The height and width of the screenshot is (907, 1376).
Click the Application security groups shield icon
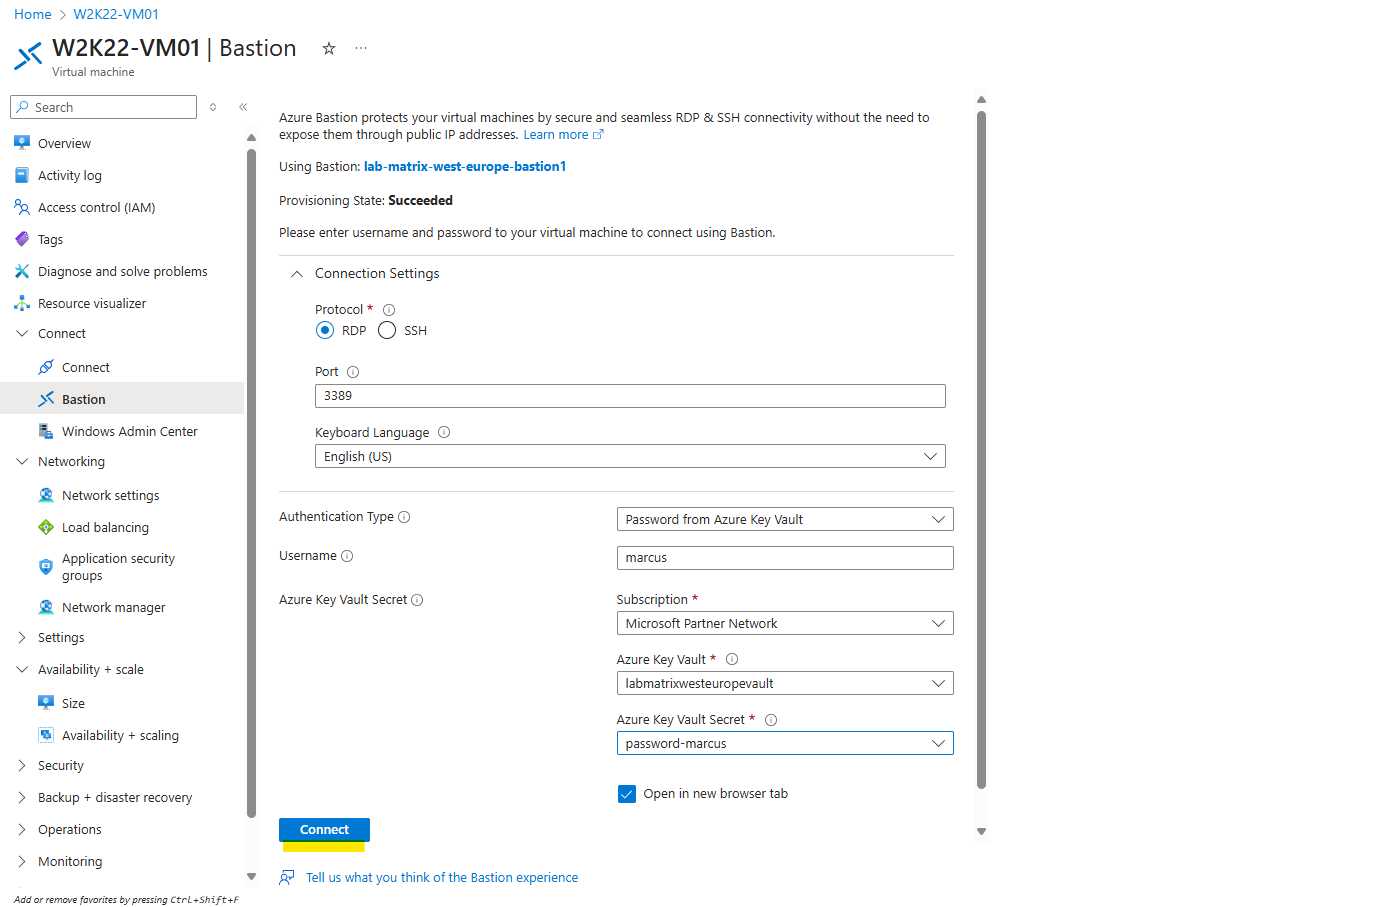point(46,567)
